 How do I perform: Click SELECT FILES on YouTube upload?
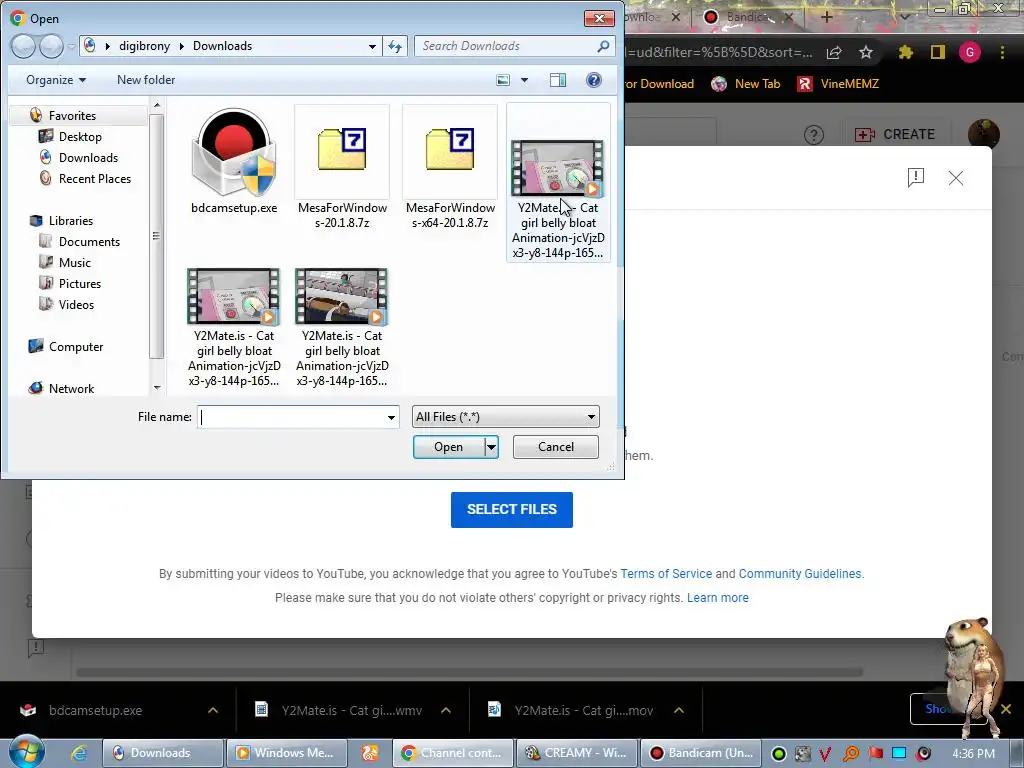tap(511, 509)
